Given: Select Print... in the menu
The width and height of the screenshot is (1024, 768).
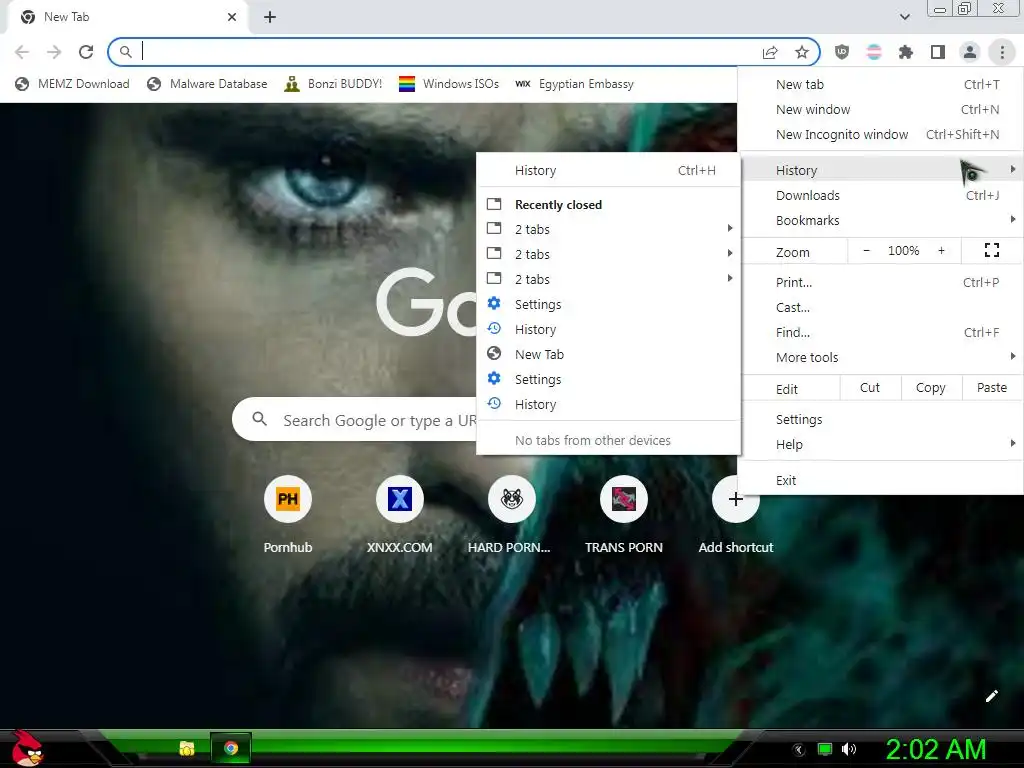Looking at the screenshot, I should (880, 282).
